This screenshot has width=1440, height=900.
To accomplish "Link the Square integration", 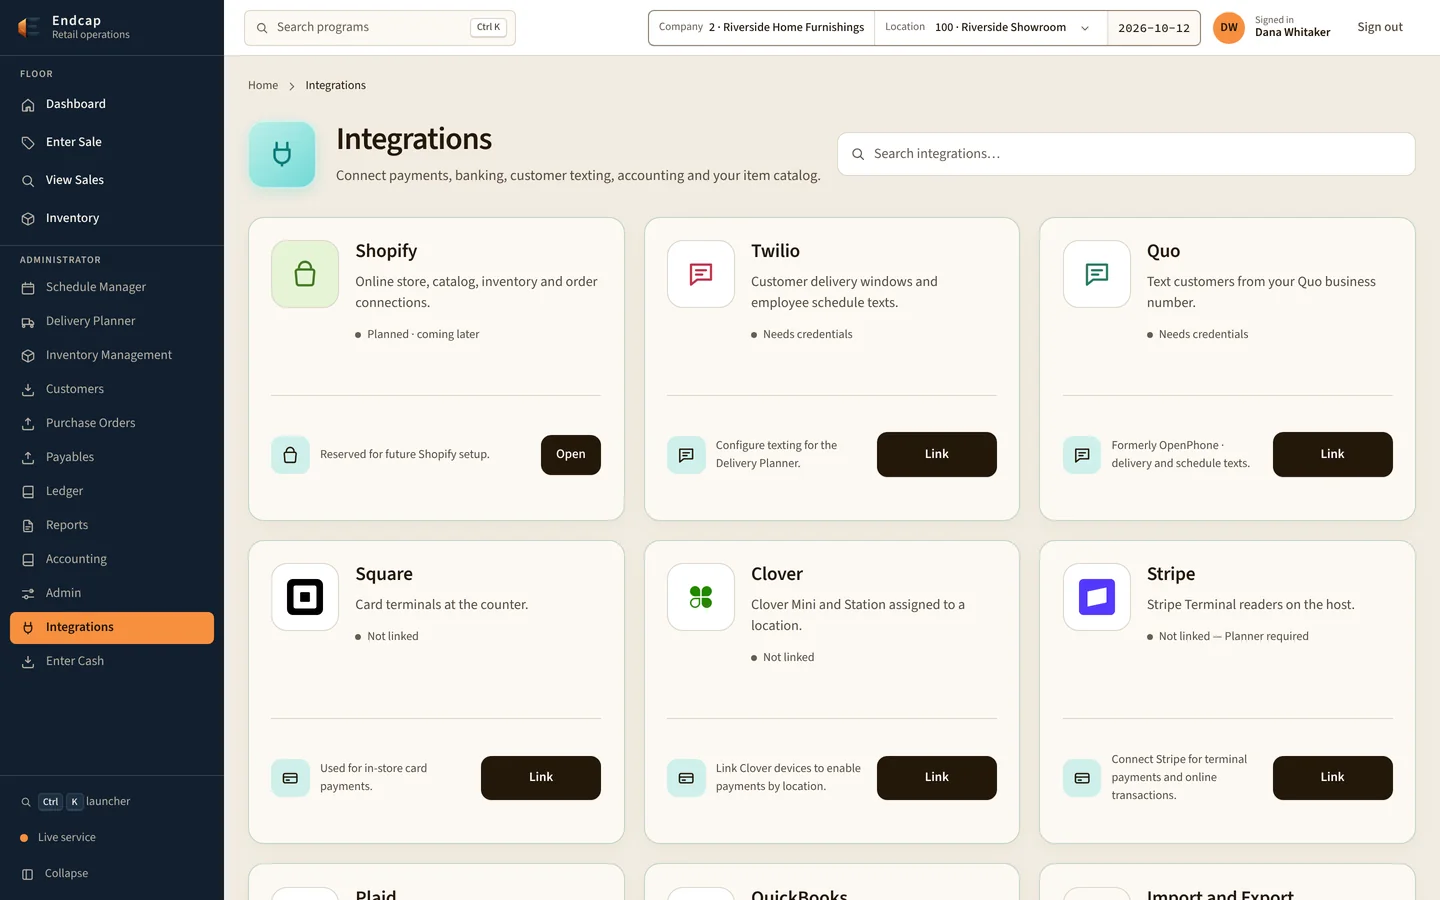I will (x=541, y=777).
